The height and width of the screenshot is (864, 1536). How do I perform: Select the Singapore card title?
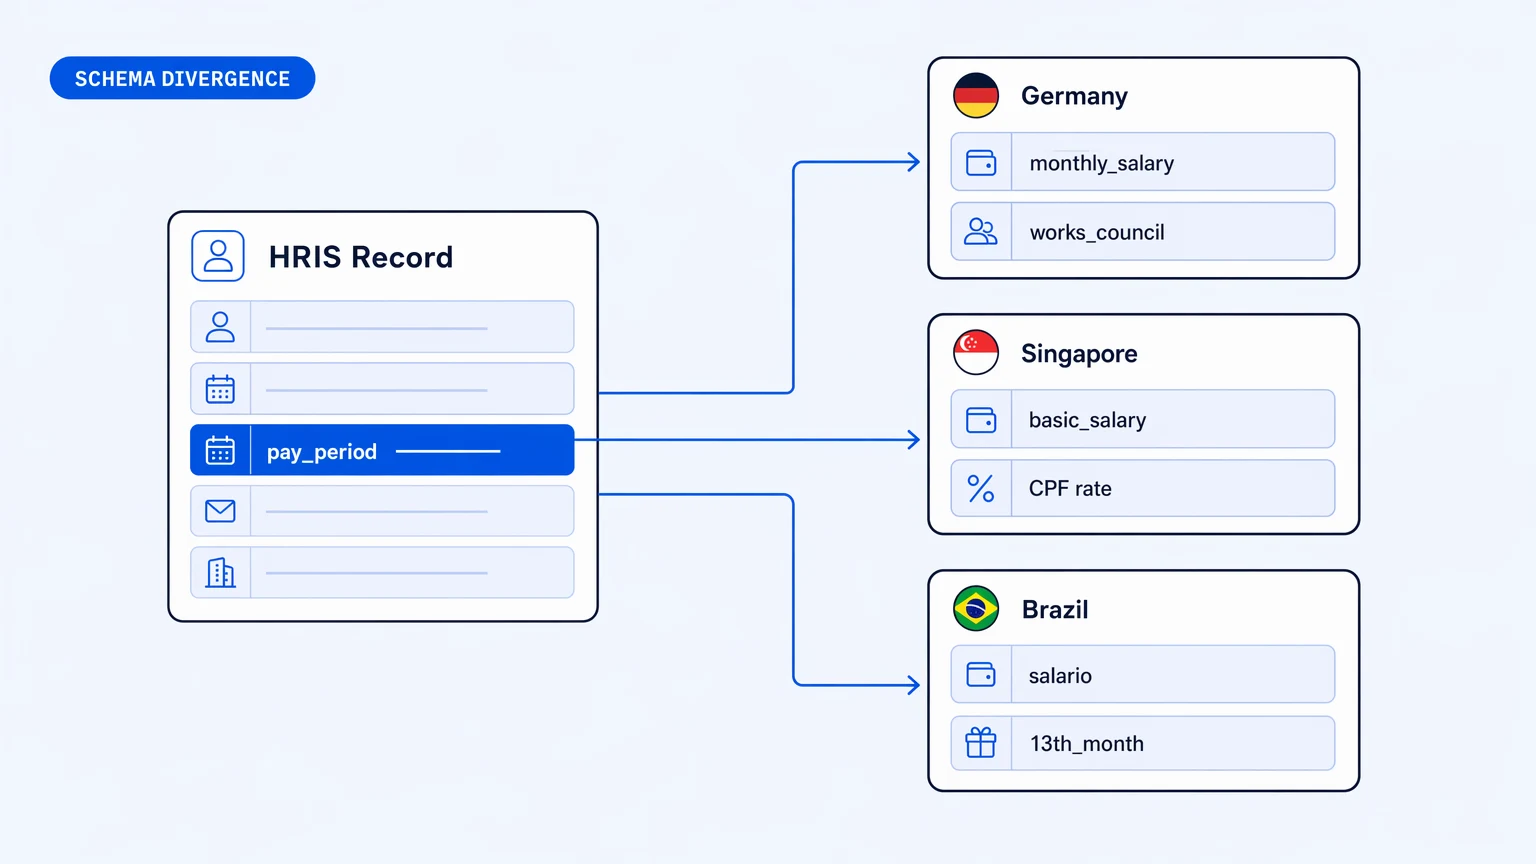1079,354
